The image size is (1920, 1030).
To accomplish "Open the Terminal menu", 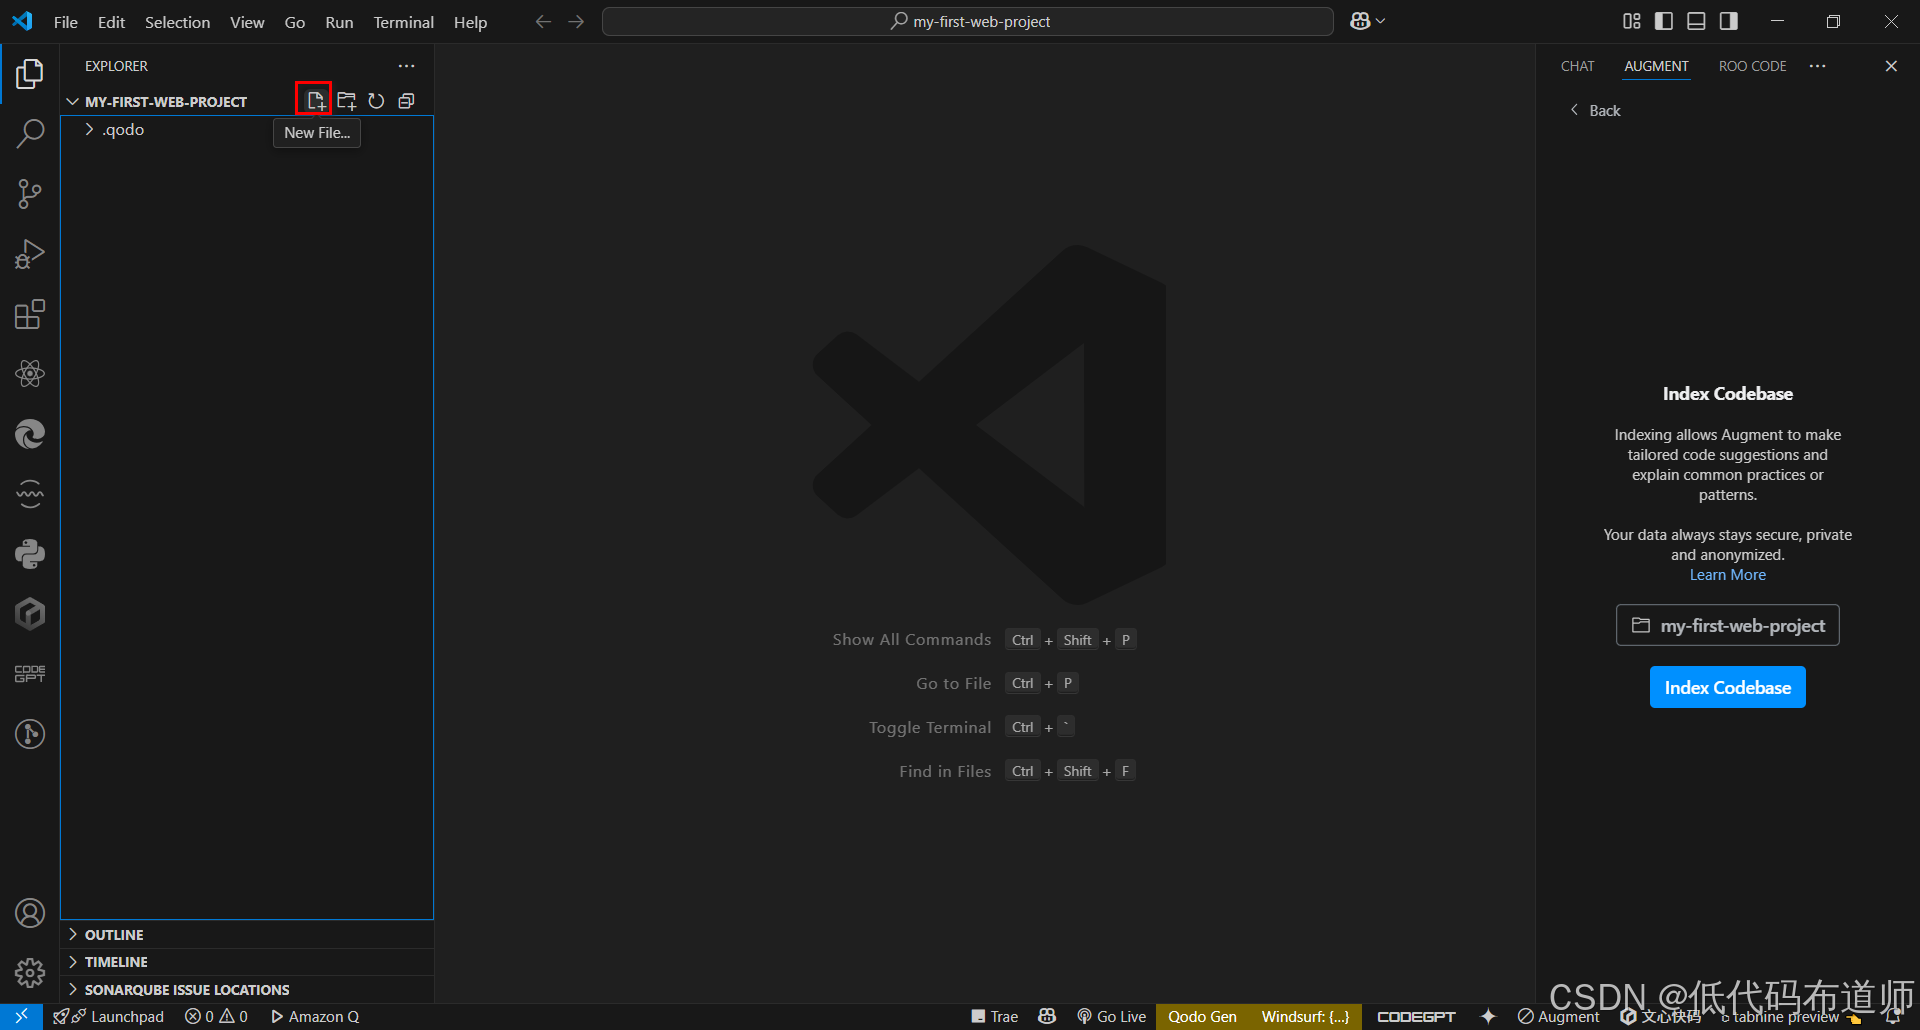I will tap(404, 22).
